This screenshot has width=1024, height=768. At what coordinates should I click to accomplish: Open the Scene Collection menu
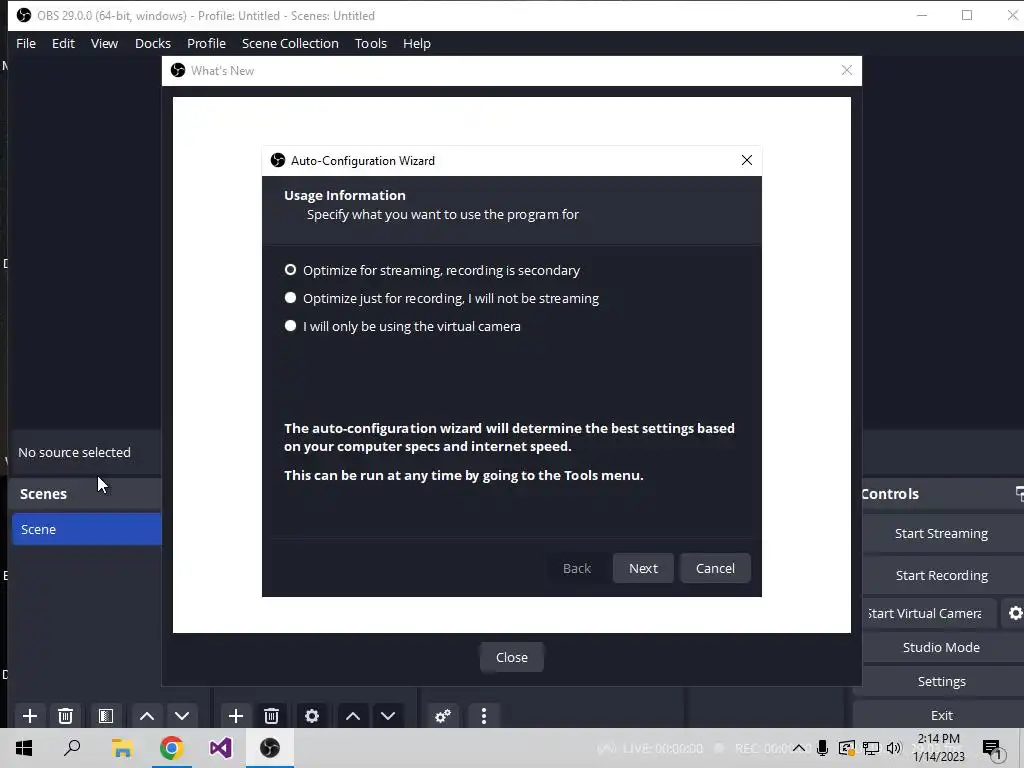[x=290, y=43]
